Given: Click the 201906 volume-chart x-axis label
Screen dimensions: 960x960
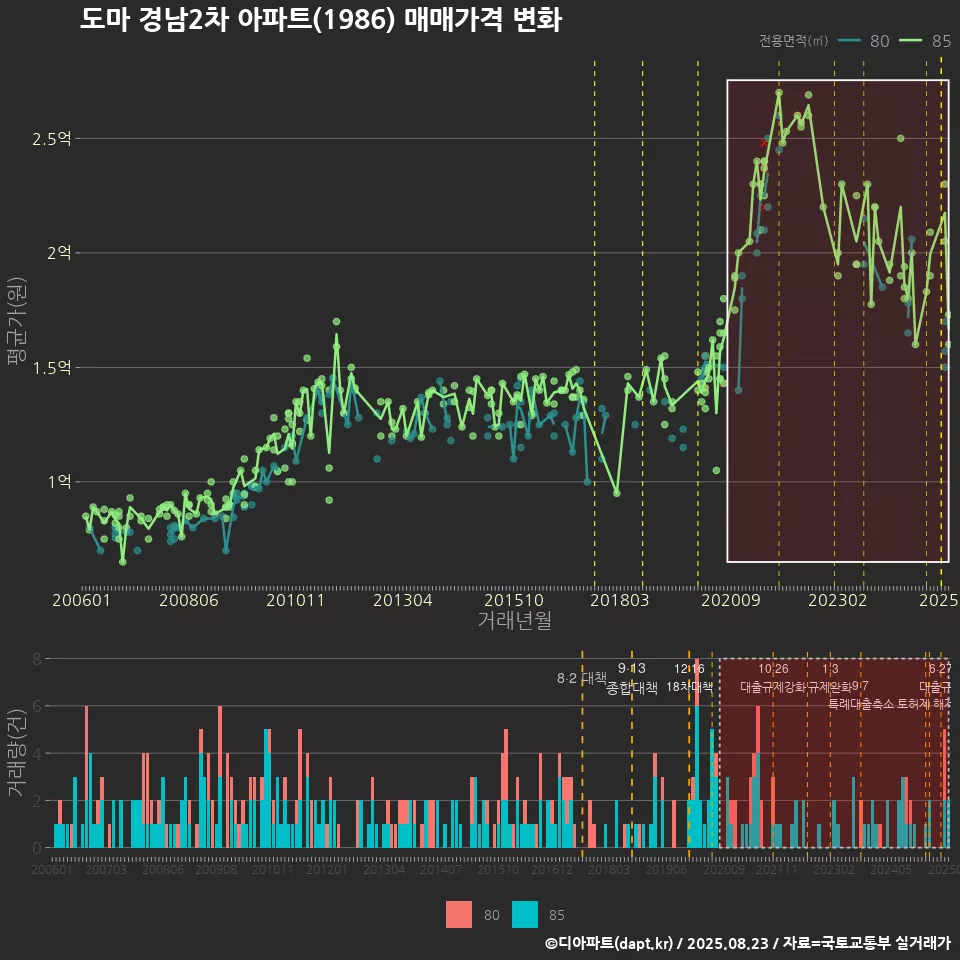Looking at the screenshot, I should click(x=666, y=869).
